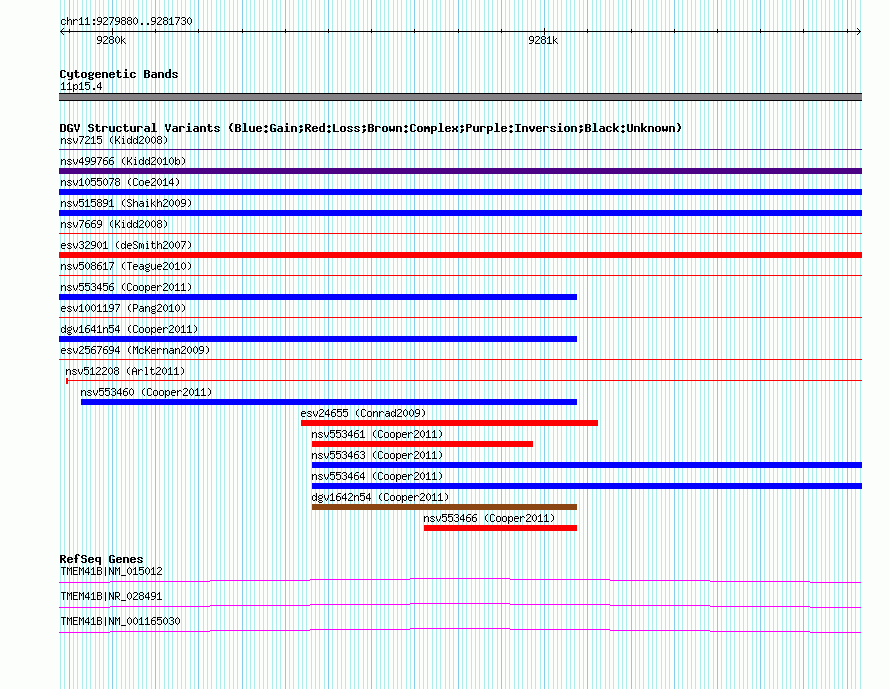This screenshot has height=689, width=890.
Task: Click the right arrow on the ruler
Action: (858, 32)
